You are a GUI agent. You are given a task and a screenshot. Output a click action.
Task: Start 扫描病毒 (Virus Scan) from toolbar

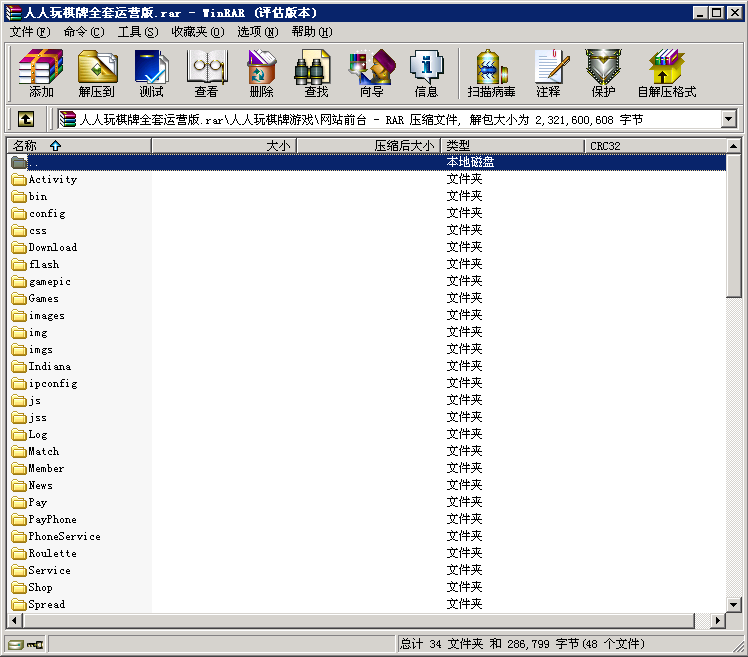pyautogui.click(x=491, y=73)
